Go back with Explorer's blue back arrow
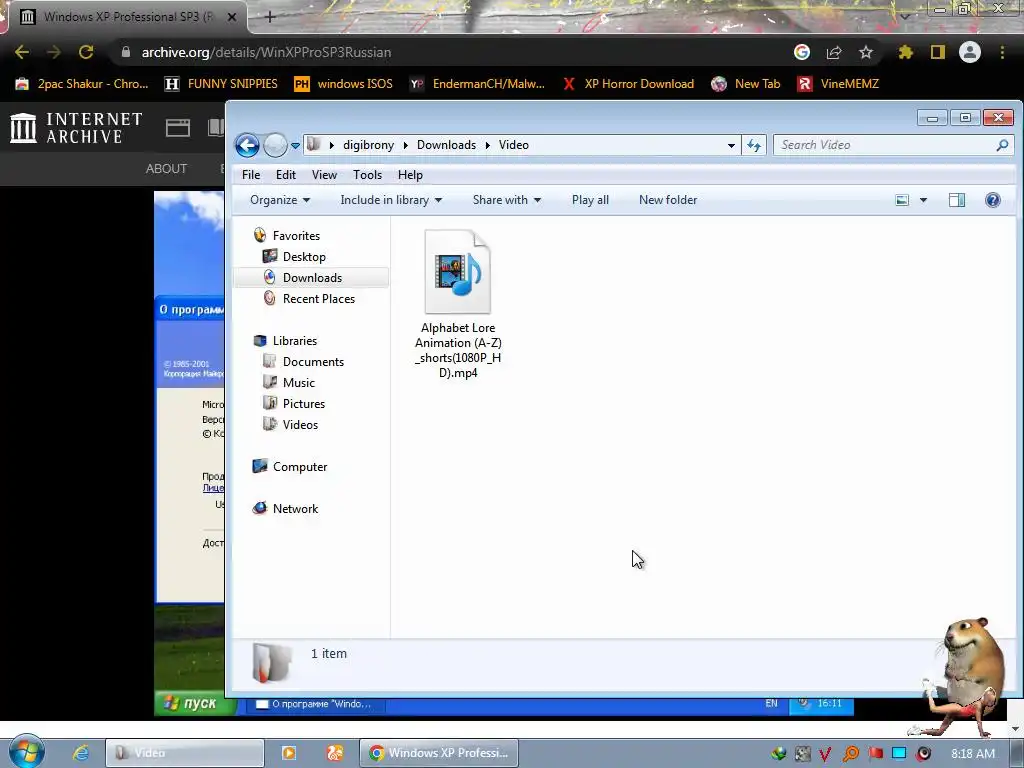Image resolution: width=1024 pixels, height=768 pixels. [247, 145]
